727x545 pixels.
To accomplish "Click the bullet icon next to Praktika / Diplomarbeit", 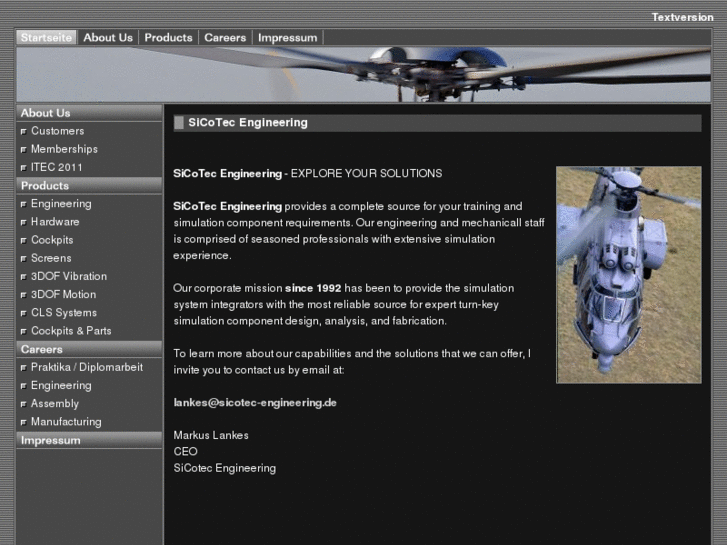I will [24, 368].
